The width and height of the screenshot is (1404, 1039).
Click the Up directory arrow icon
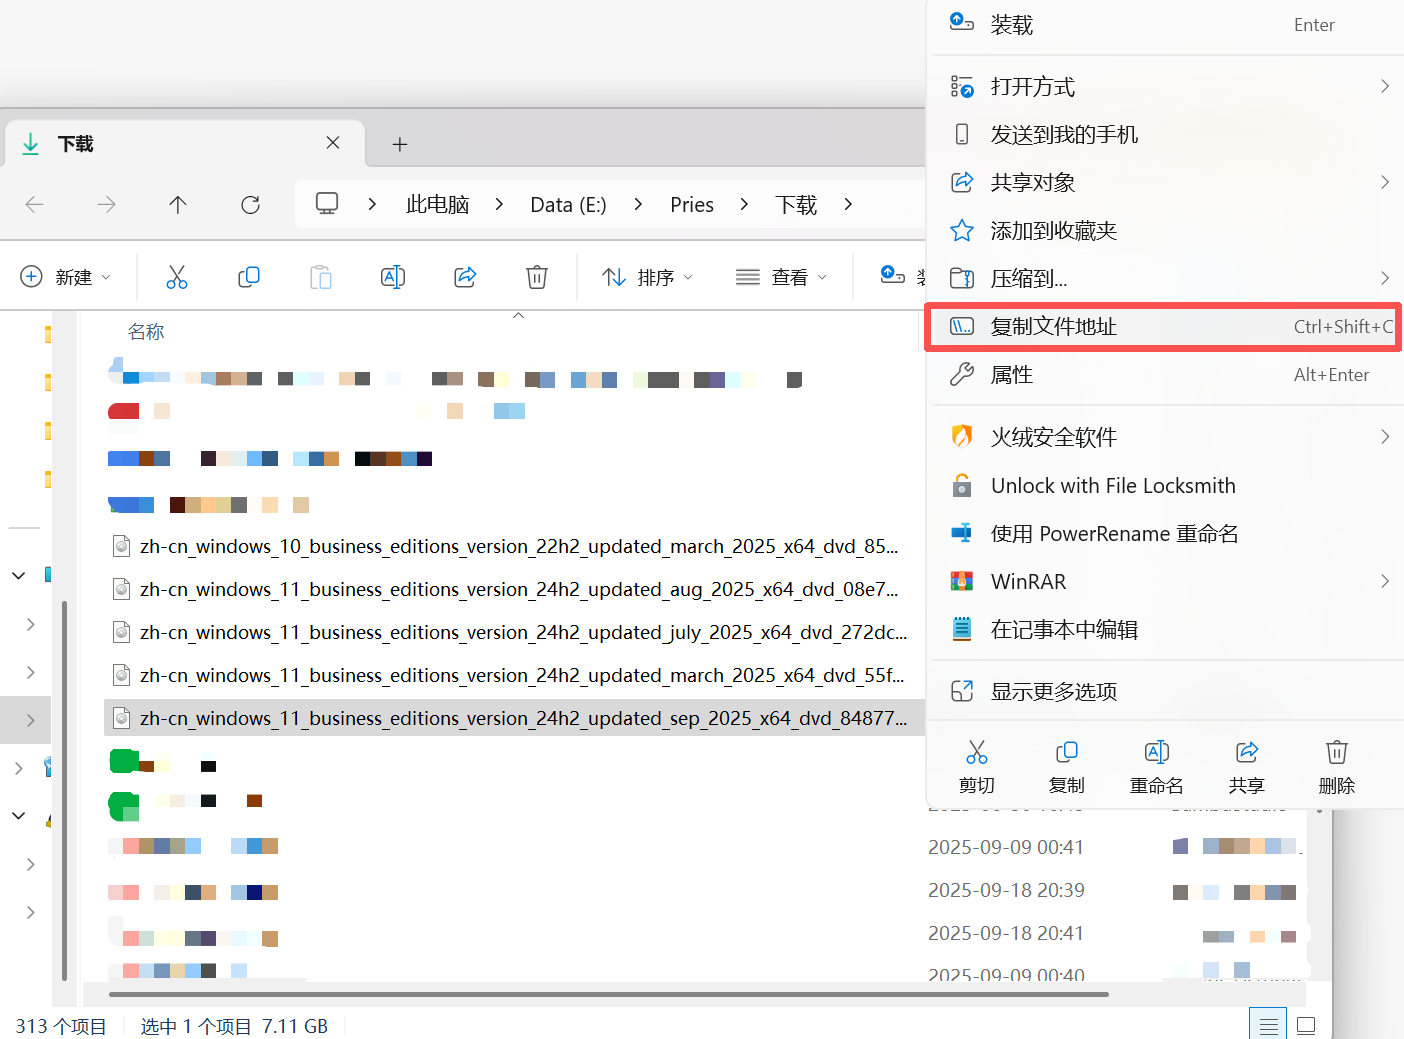(178, 205)
